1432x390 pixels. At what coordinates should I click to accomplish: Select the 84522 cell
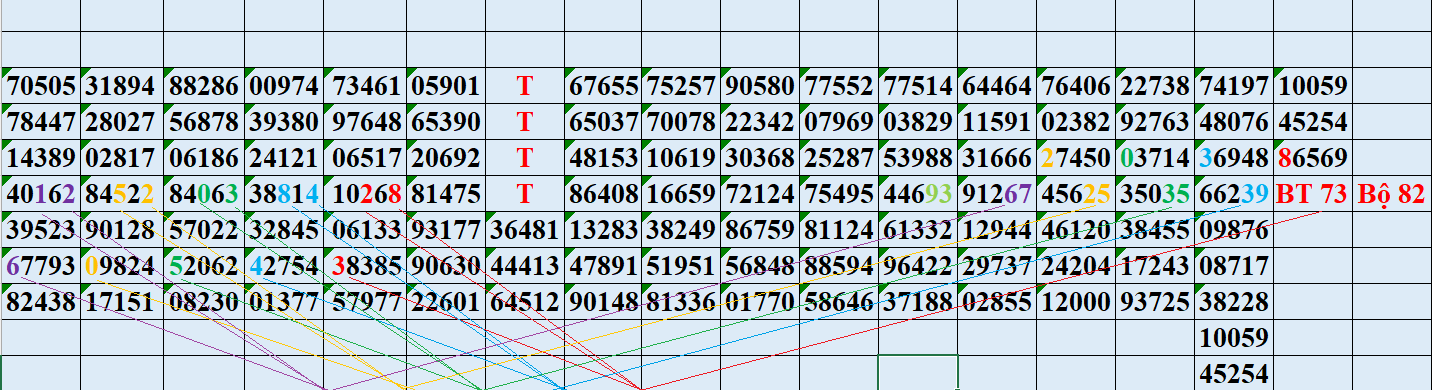(x=122, y=194)
